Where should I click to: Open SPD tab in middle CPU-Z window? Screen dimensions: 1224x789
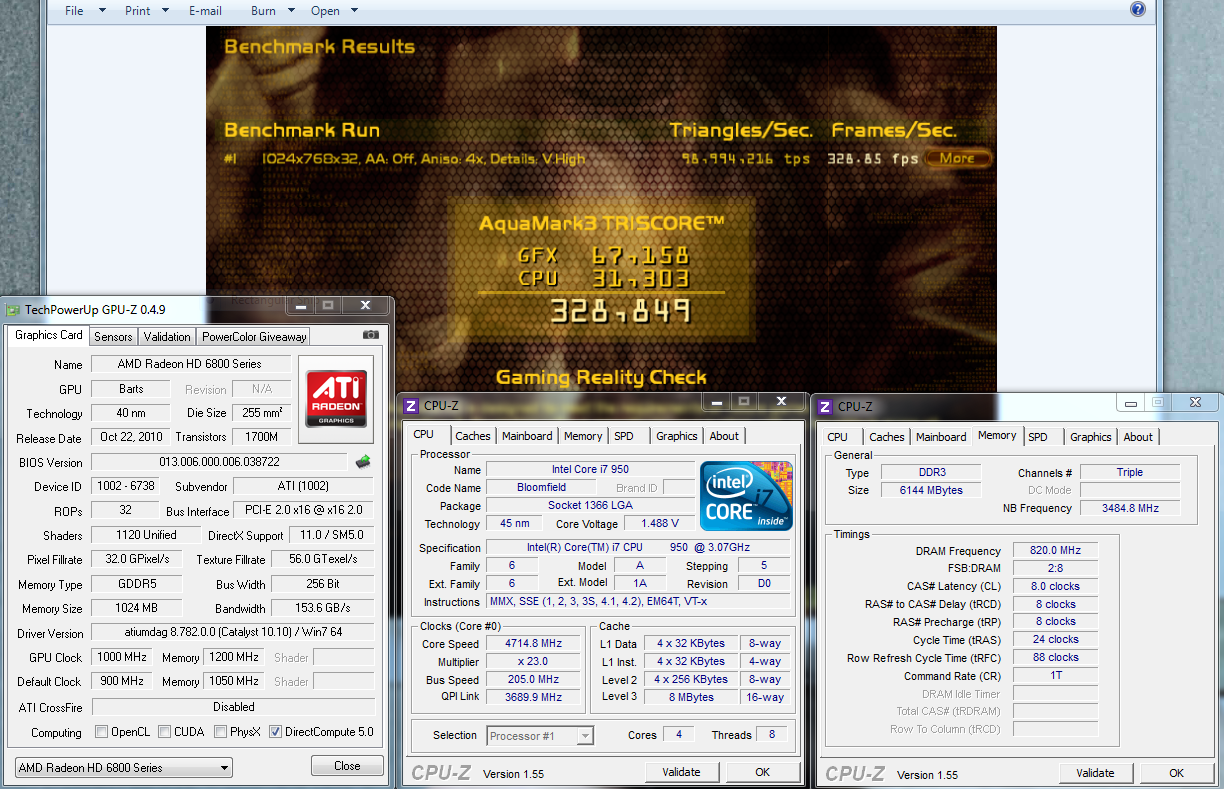click(x=624, y=436)
